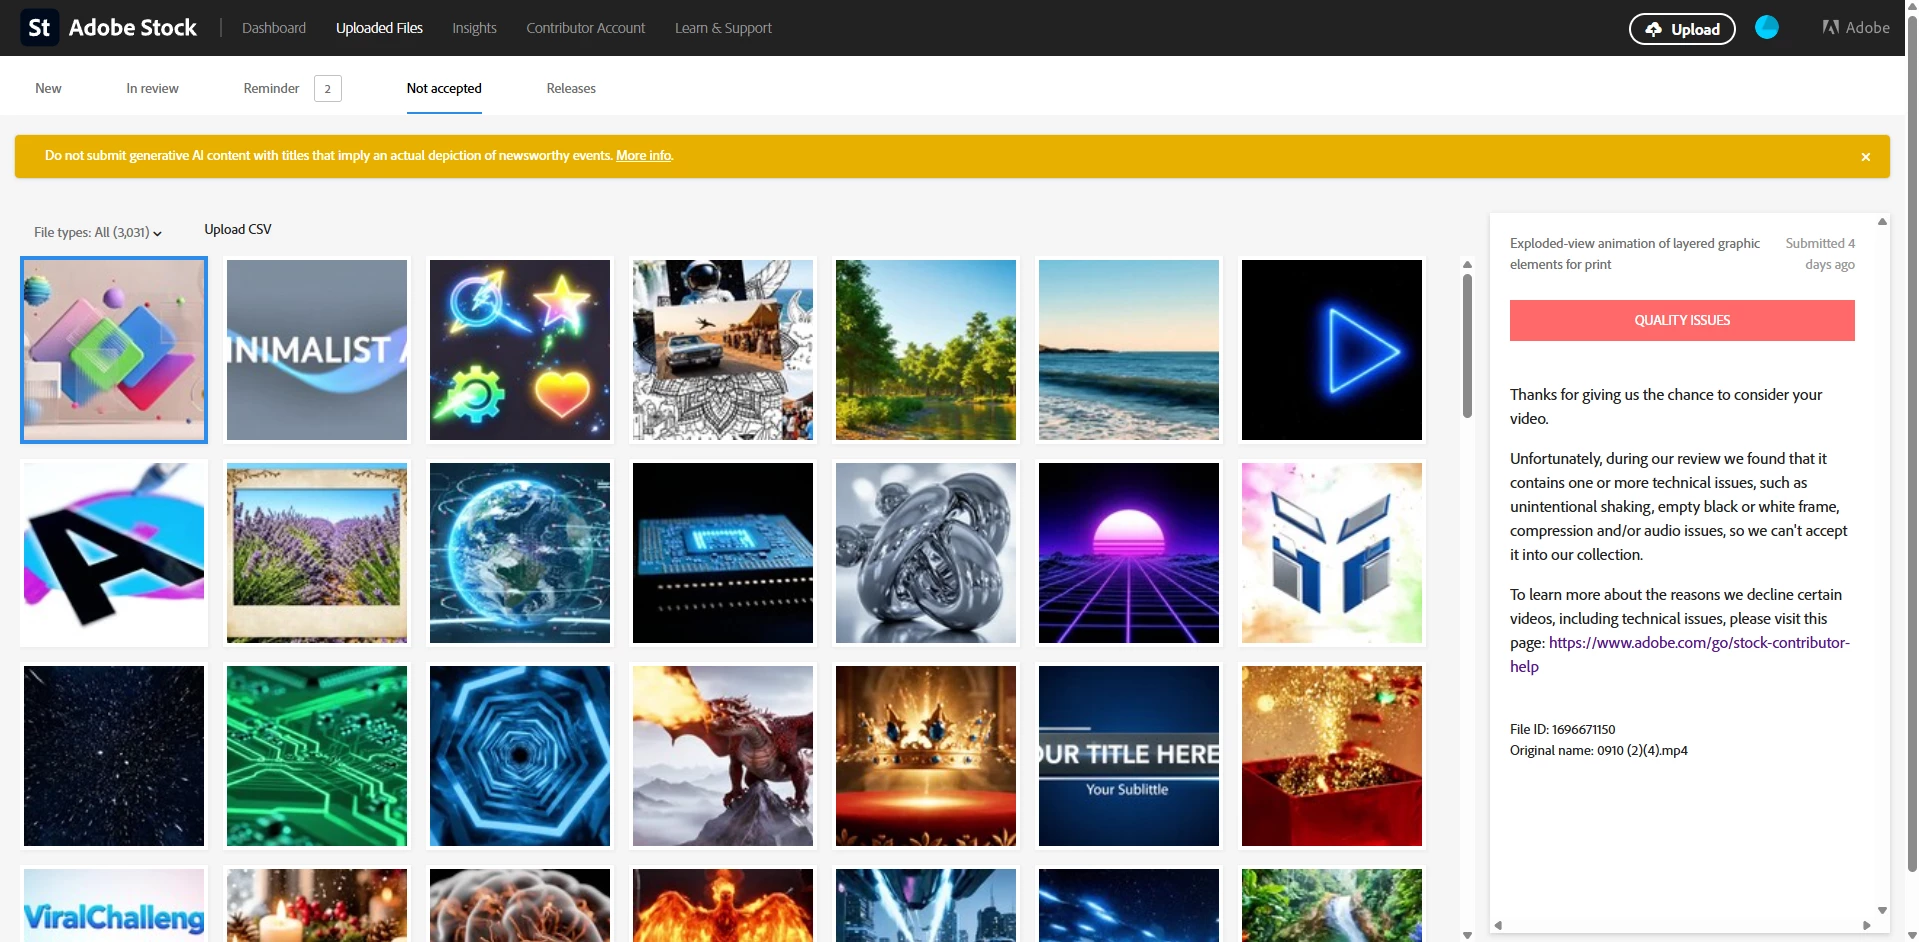Click the gallery scrollbar down arrow
Viewport: 1919px width, 942px height.
(x=1467, y=935)
